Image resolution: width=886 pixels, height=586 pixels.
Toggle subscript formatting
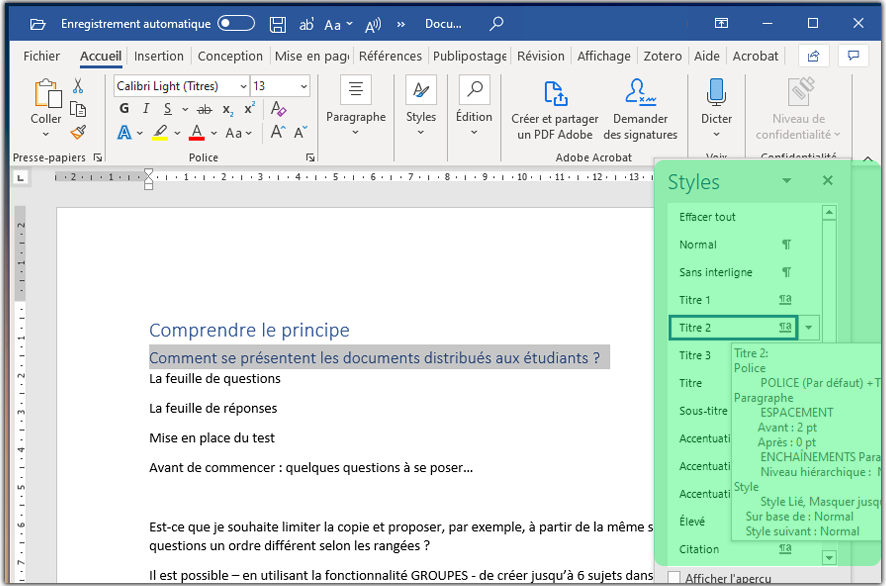coord(228,110)
